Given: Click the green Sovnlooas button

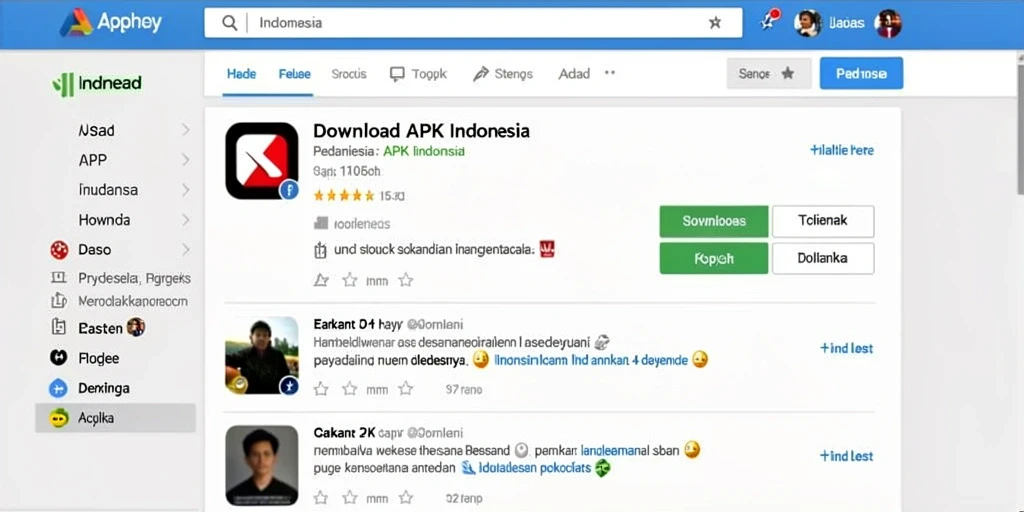Looking at the screenshot, I should pyautogui.click(x=714, y=221).
